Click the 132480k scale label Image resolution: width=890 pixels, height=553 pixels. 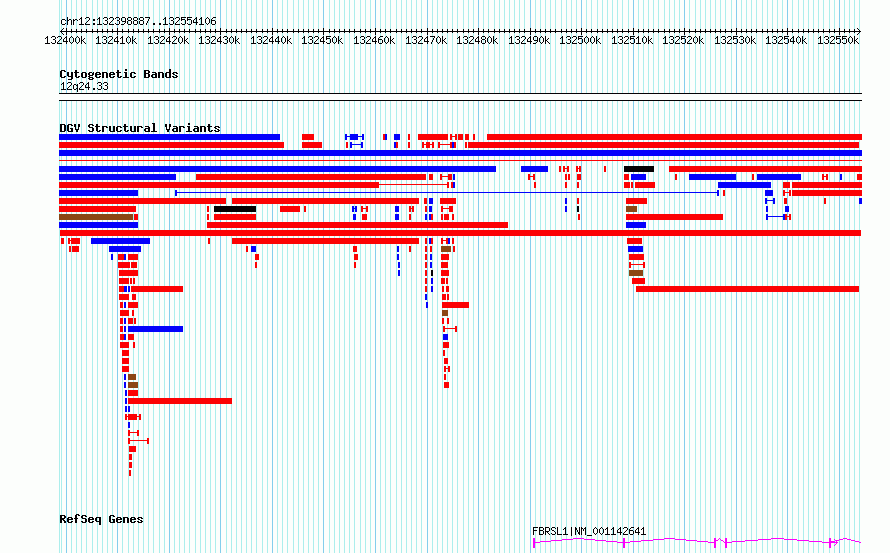pos(477,40)
